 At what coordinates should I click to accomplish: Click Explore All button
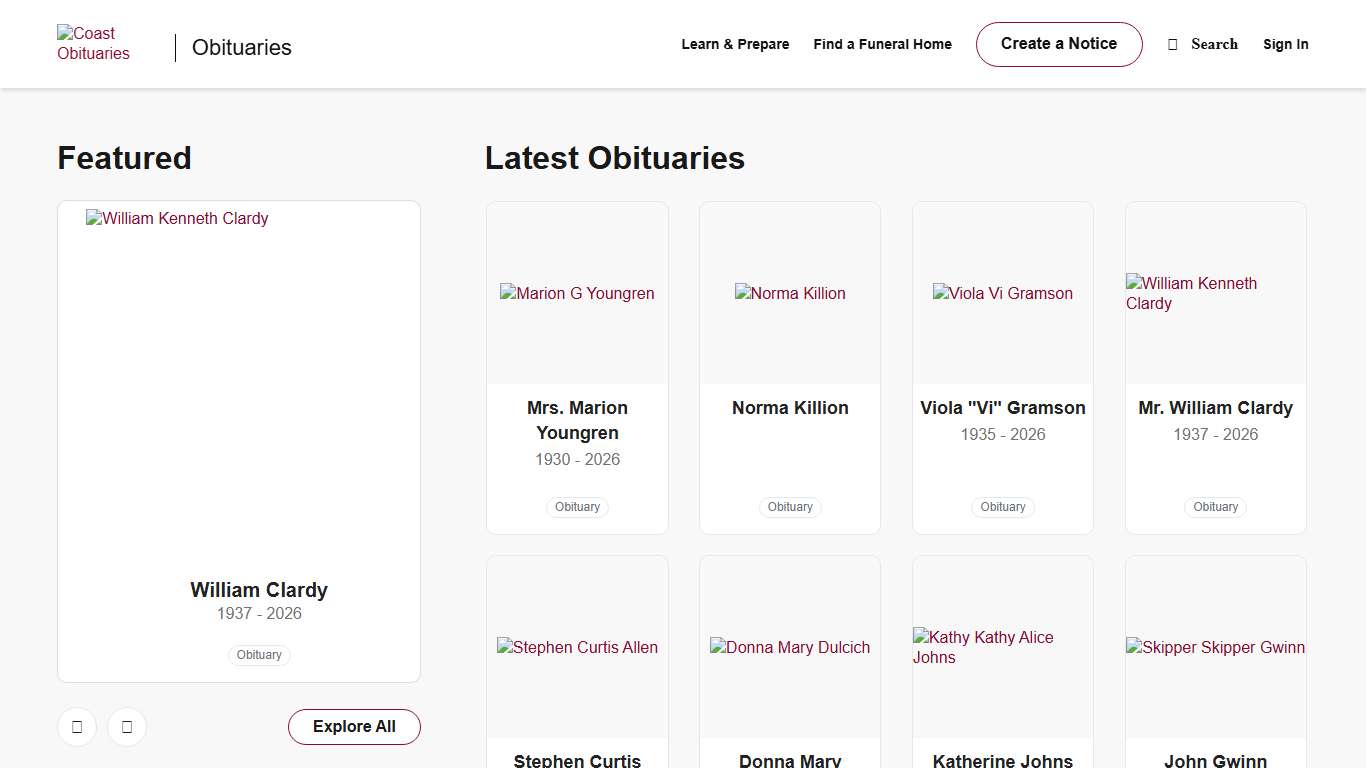(354, 727)
